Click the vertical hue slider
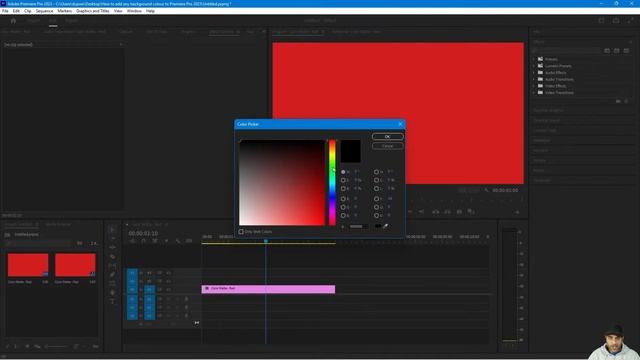 332,182
